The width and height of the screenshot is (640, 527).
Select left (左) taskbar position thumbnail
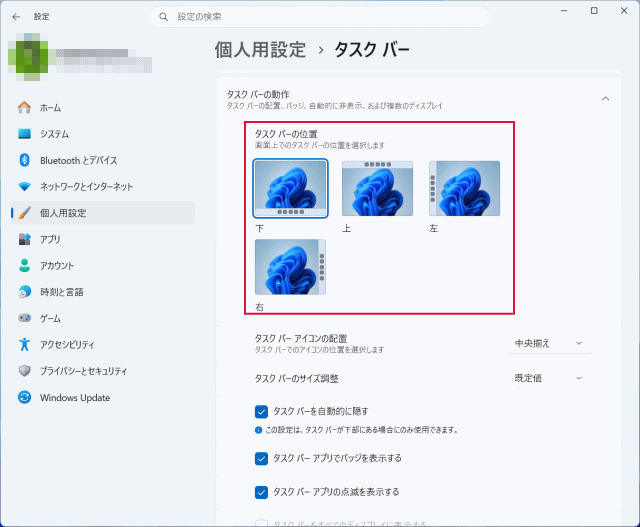464,188
